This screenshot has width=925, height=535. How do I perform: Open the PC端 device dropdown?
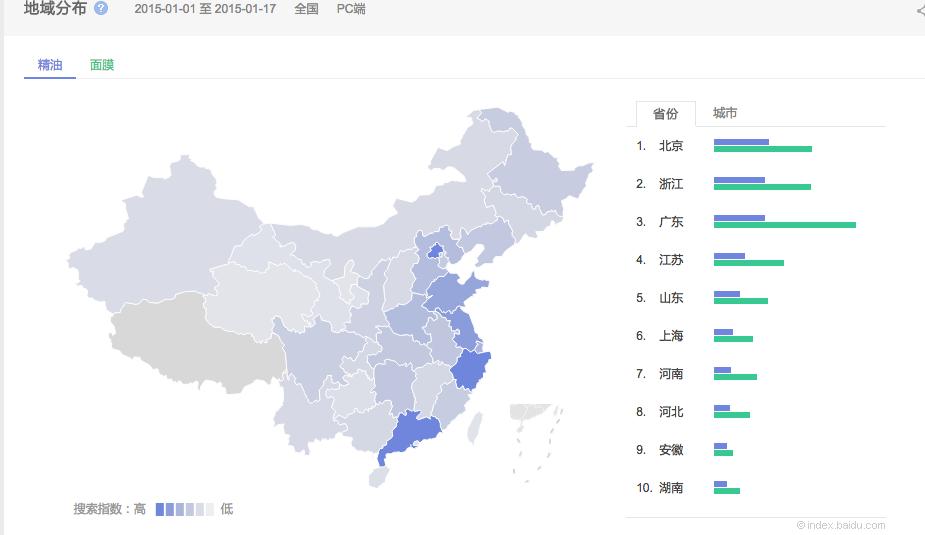coord(351,9)
